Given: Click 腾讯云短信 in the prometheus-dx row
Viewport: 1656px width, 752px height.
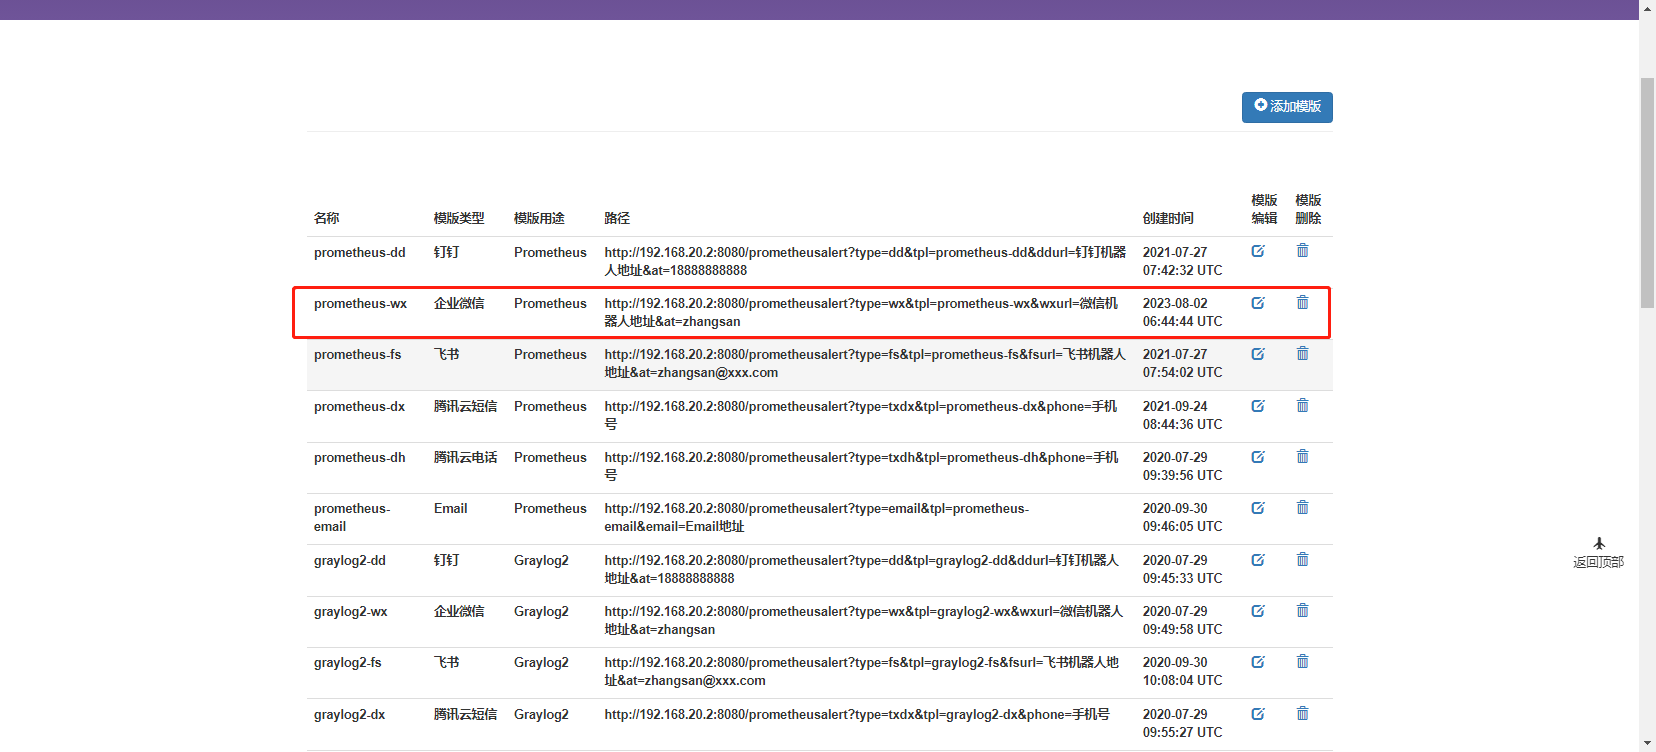Looking at the screenshot, I should click(x=465, y=406).
